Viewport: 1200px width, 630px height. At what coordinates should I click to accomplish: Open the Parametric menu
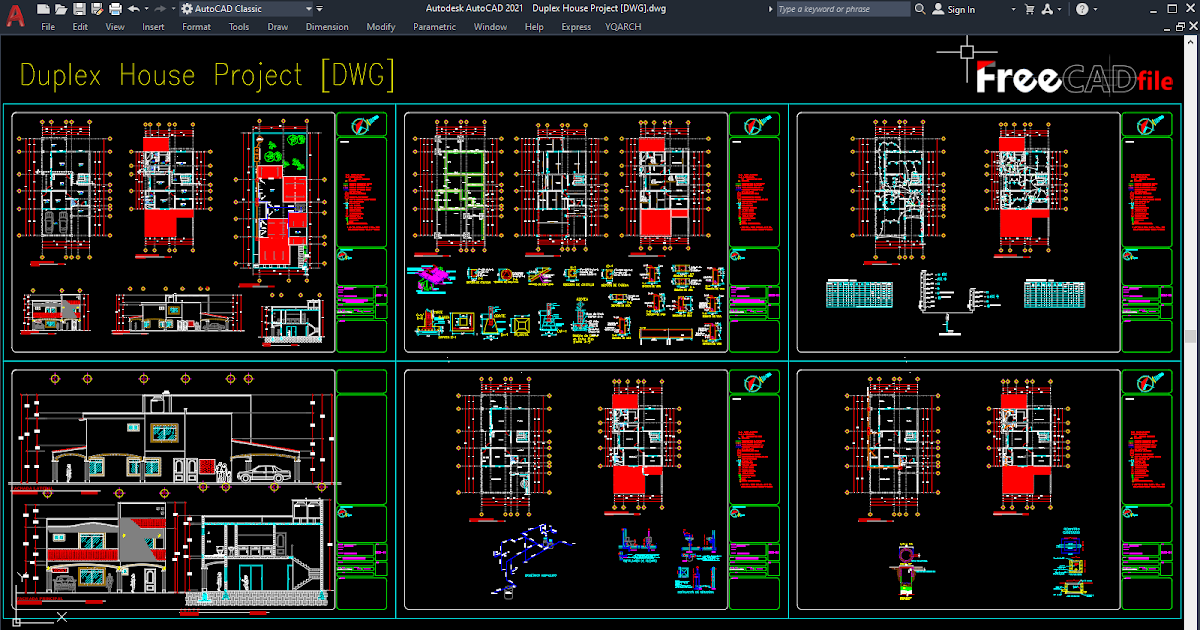[x=434, y=27]
